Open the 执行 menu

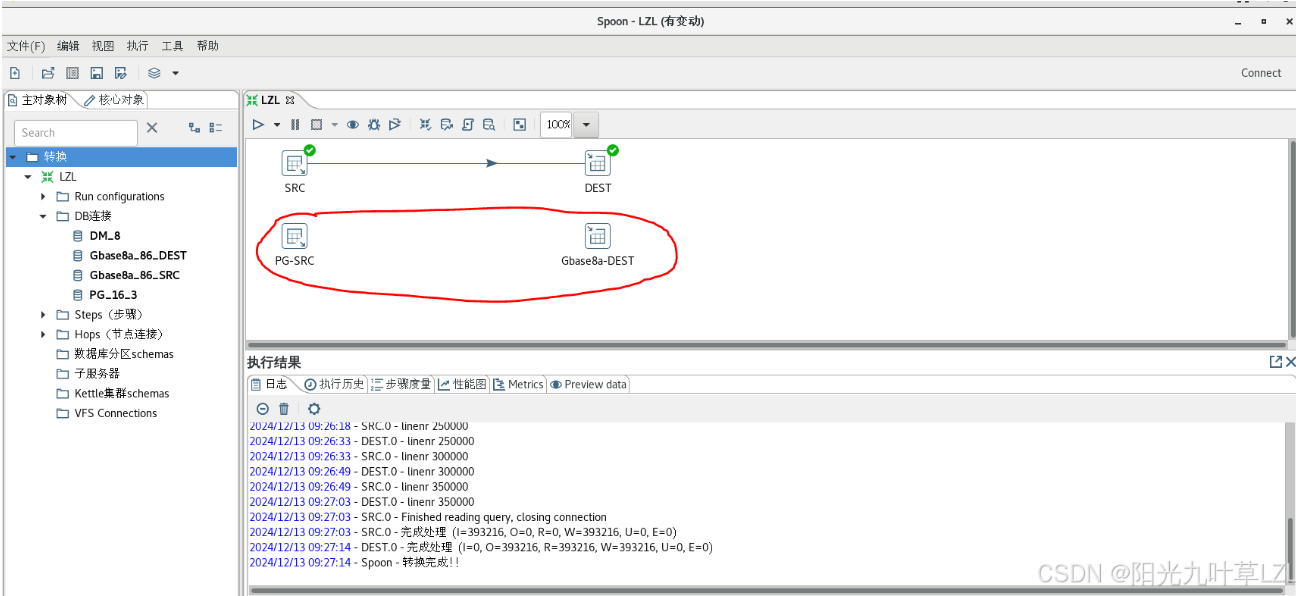click(138, 46)
